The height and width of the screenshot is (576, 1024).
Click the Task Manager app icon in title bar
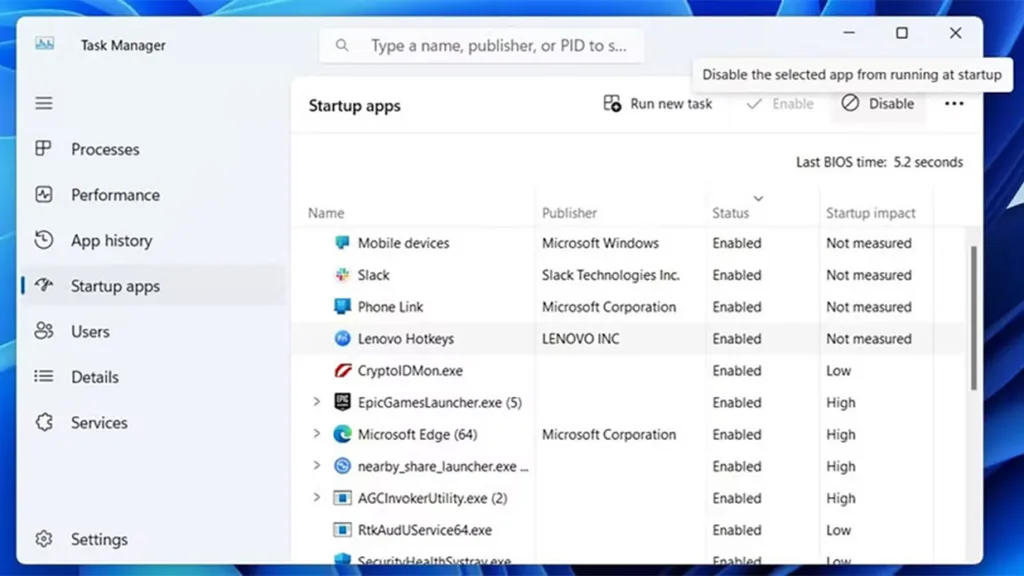(x=44, y=44)
